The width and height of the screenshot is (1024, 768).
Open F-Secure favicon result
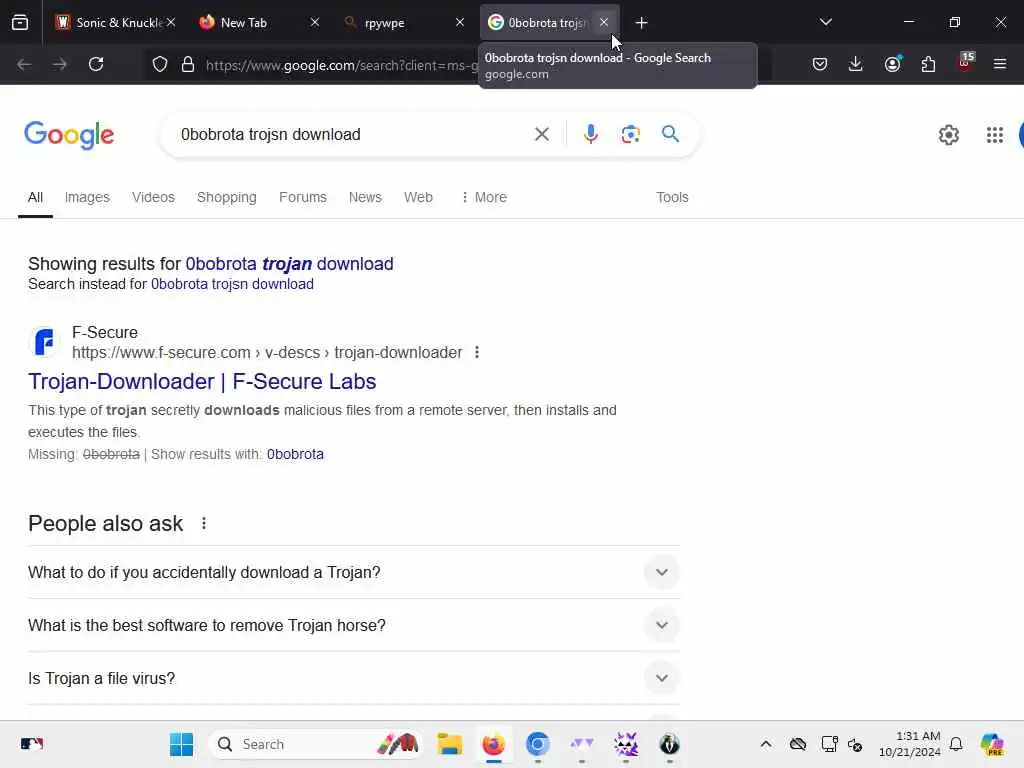tap(44, 342)
